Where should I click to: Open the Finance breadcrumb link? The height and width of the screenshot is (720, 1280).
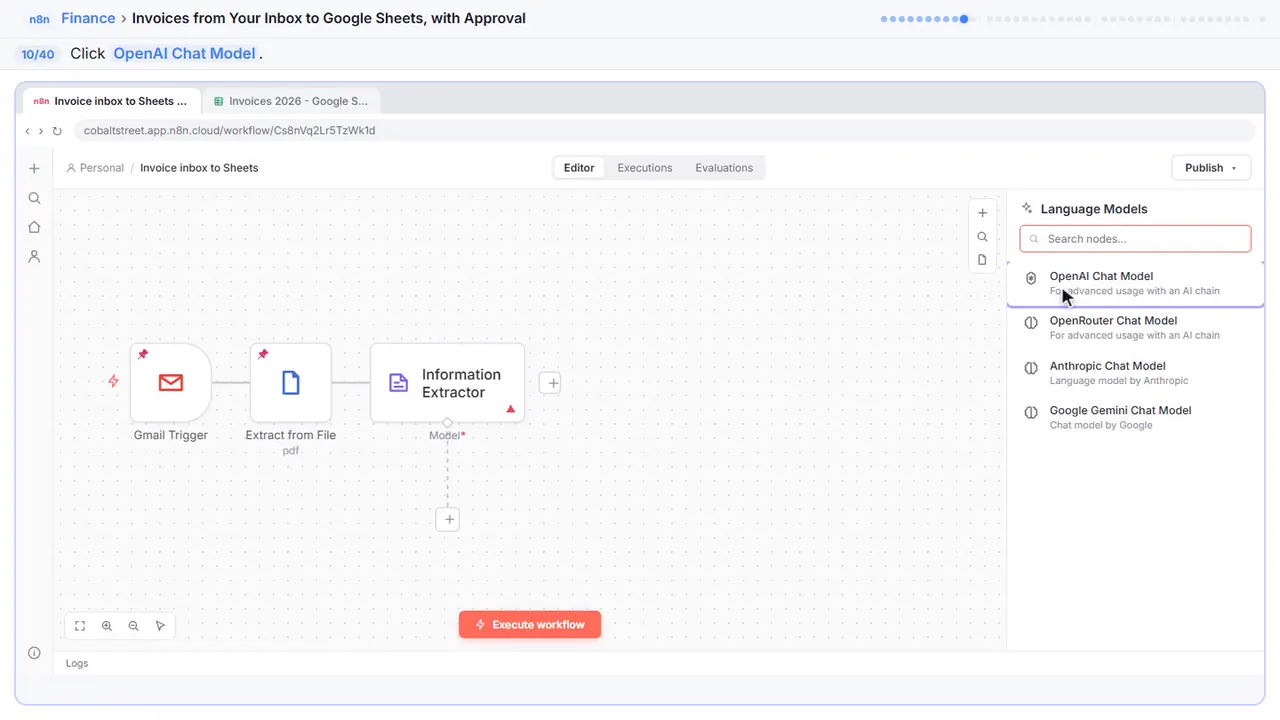click(x=88, y=18)
